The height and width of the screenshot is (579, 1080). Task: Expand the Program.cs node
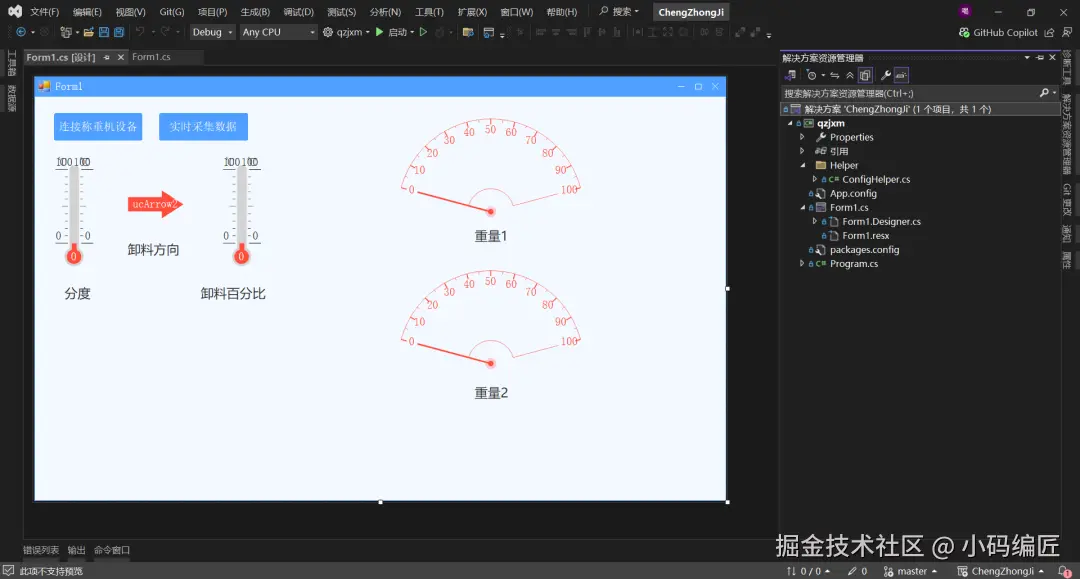802,263
